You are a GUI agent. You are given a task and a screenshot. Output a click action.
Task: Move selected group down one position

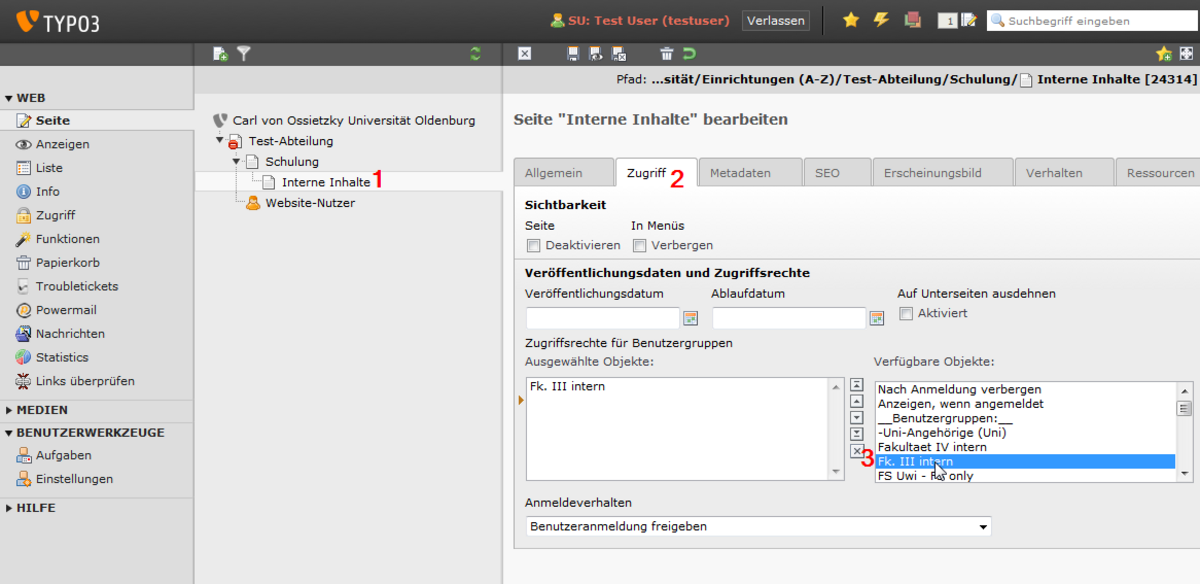click(856, 417)
